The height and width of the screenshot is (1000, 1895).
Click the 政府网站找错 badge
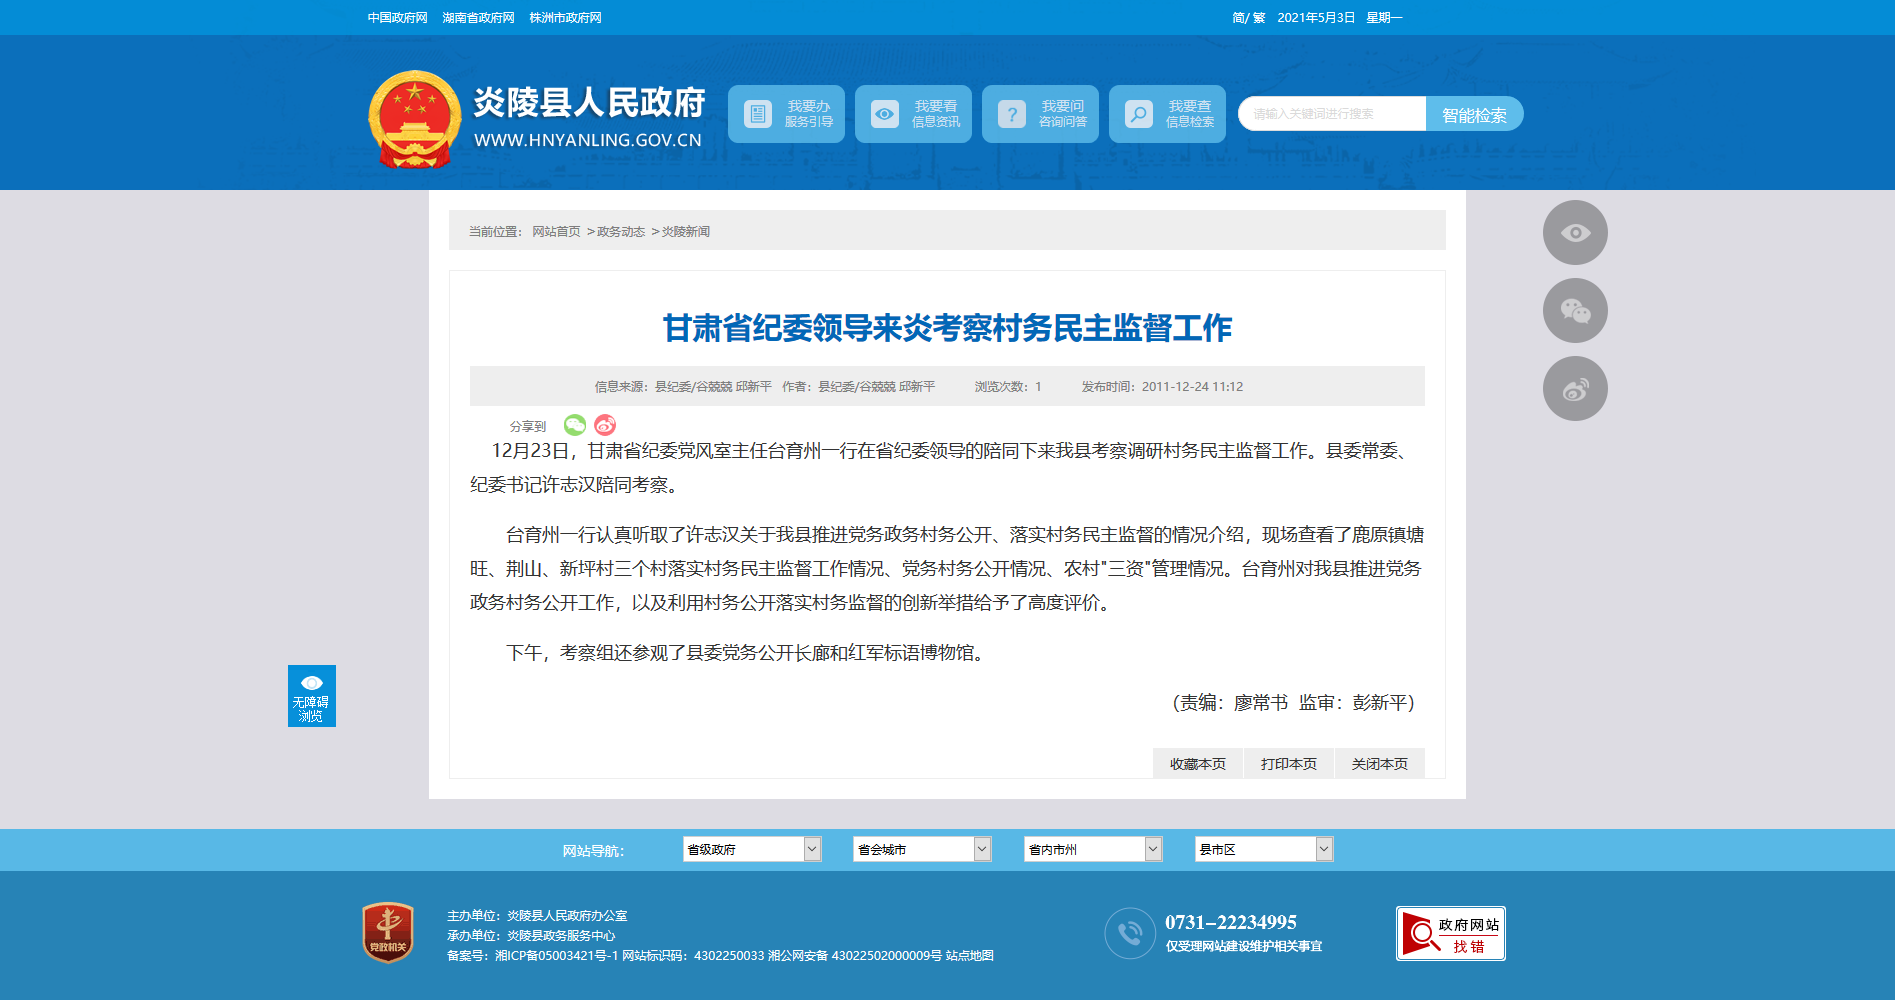1450,934
